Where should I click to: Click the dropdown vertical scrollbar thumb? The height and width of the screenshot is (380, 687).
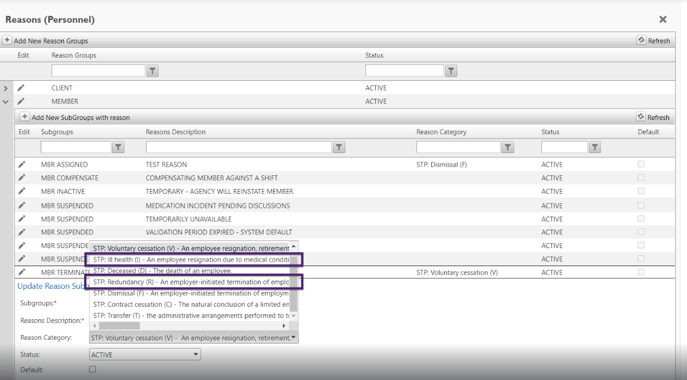[294, 283]
